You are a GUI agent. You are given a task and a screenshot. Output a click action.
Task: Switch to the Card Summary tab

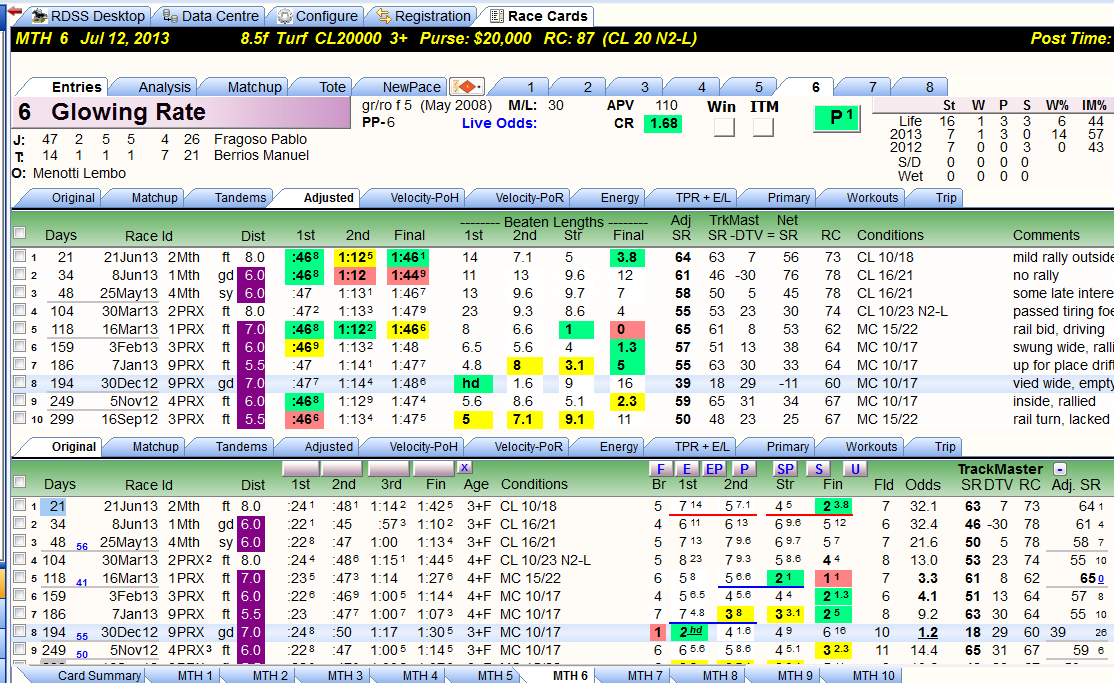99,675
